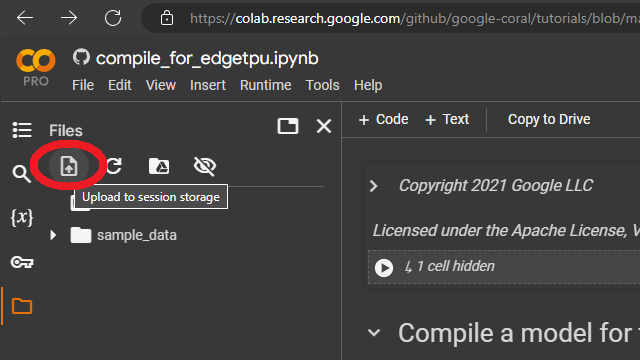
Task: Expand the sample_data folder arrow
Action: 53,235
